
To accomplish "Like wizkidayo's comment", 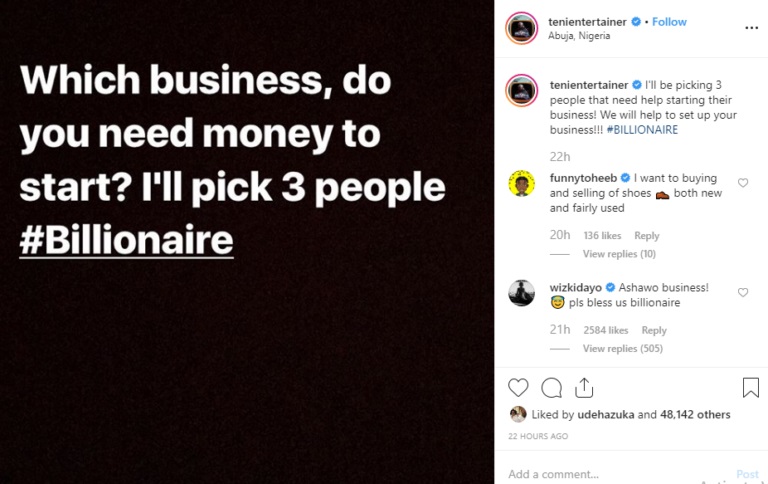I will pos(743,292).
